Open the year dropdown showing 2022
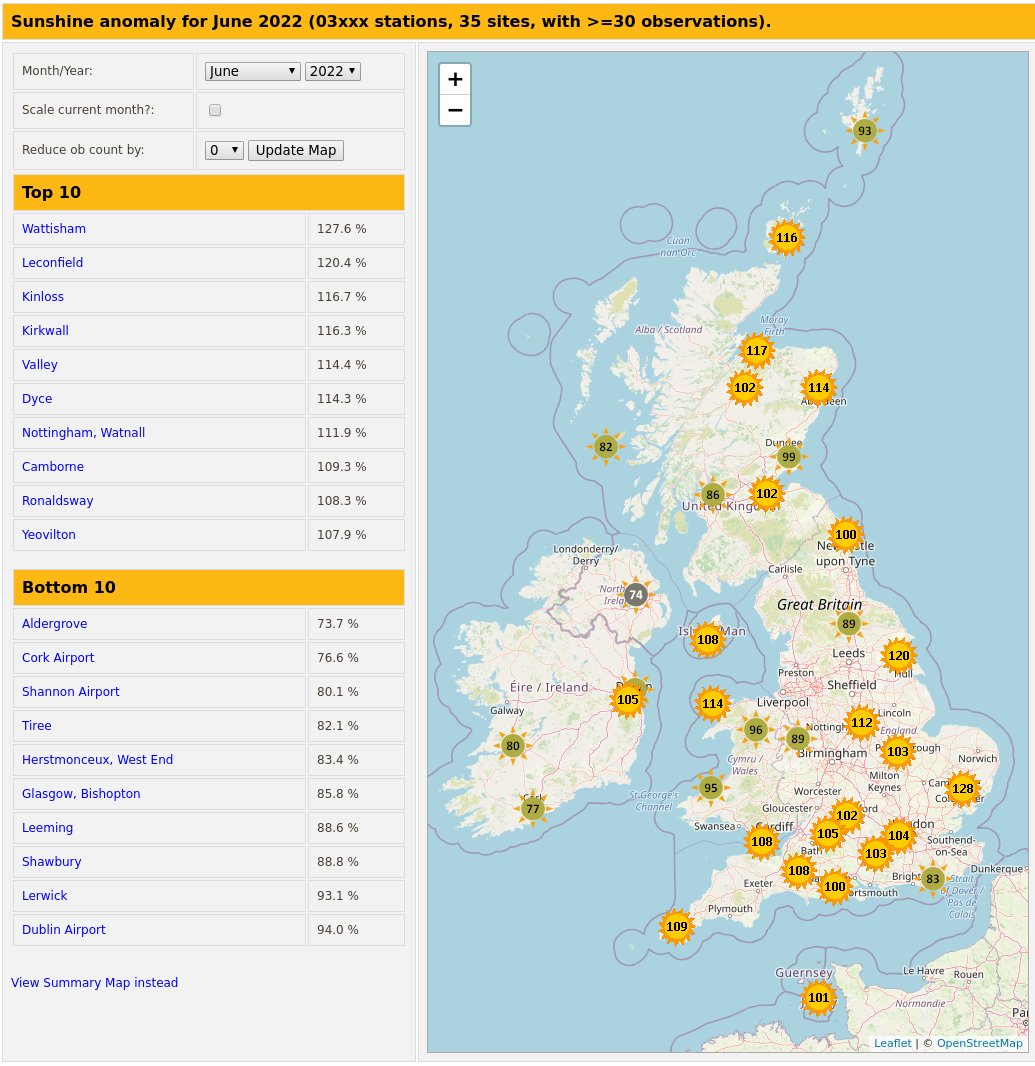This screenshot has width=1035, height=1066. tap(333, 71)
